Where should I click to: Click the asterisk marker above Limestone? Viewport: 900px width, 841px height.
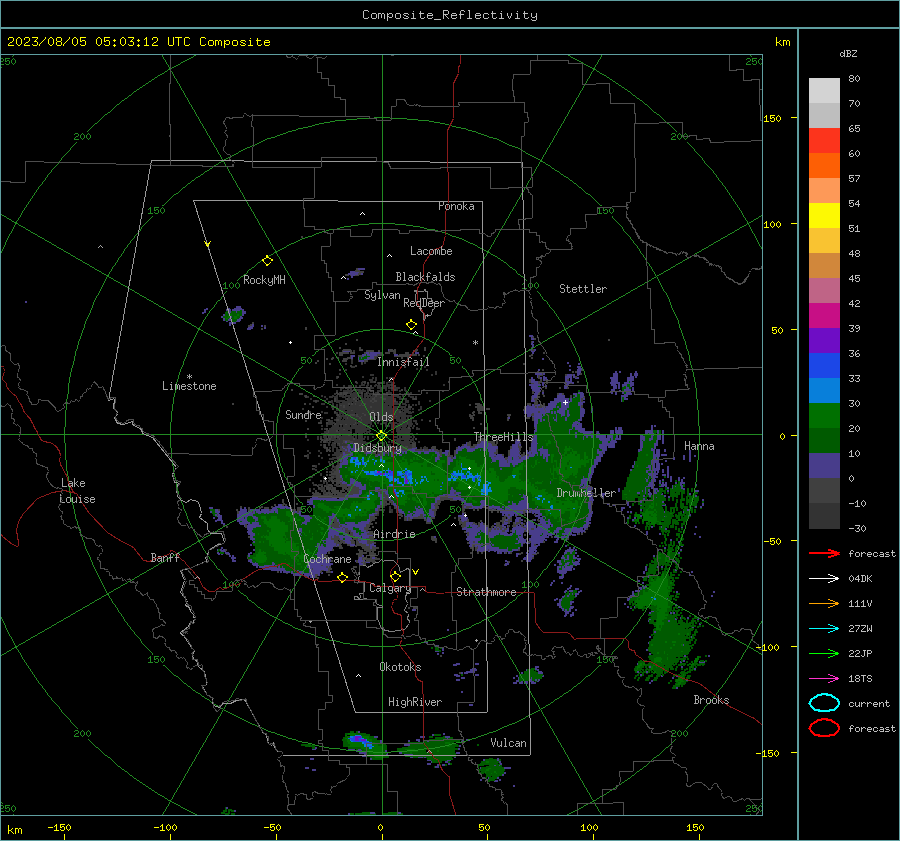pos(189,377)
